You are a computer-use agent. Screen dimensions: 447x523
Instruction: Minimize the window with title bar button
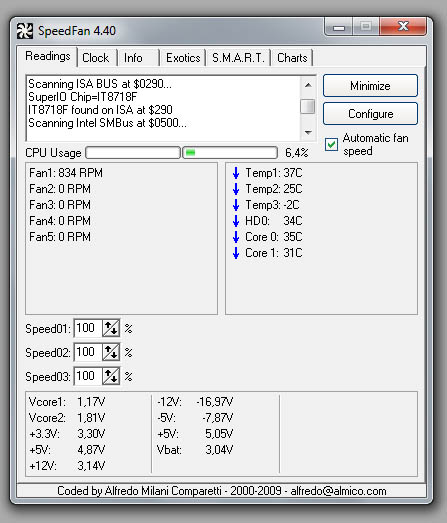point(339,26)
